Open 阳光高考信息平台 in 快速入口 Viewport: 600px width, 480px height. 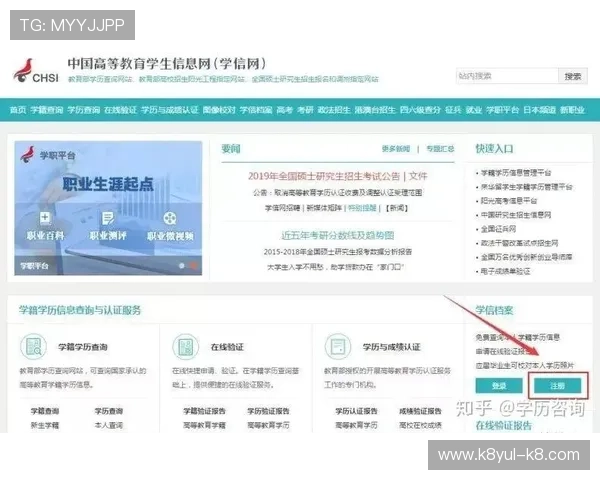coord(509,201)
